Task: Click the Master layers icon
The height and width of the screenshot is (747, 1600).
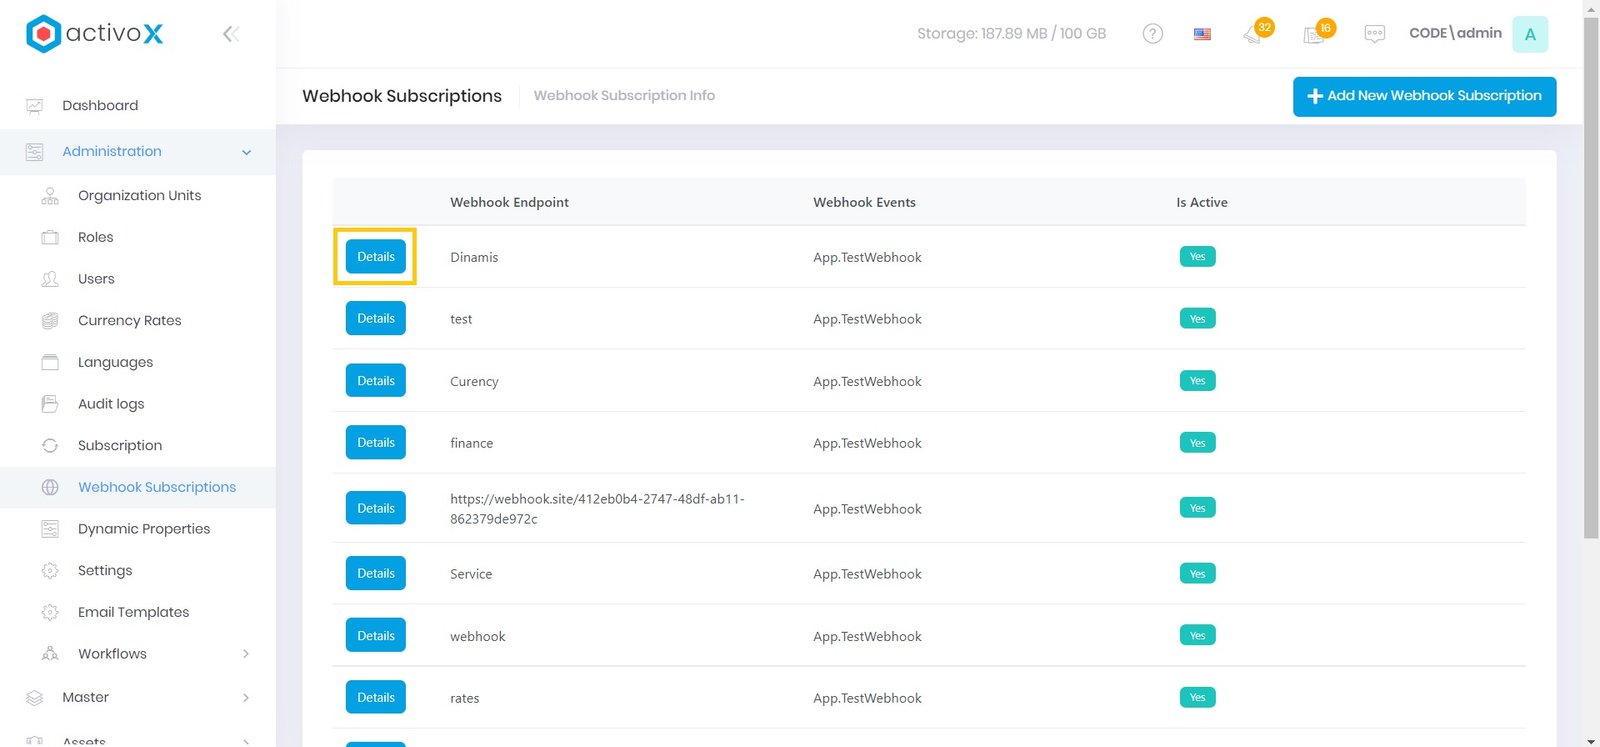Action: 35,698
